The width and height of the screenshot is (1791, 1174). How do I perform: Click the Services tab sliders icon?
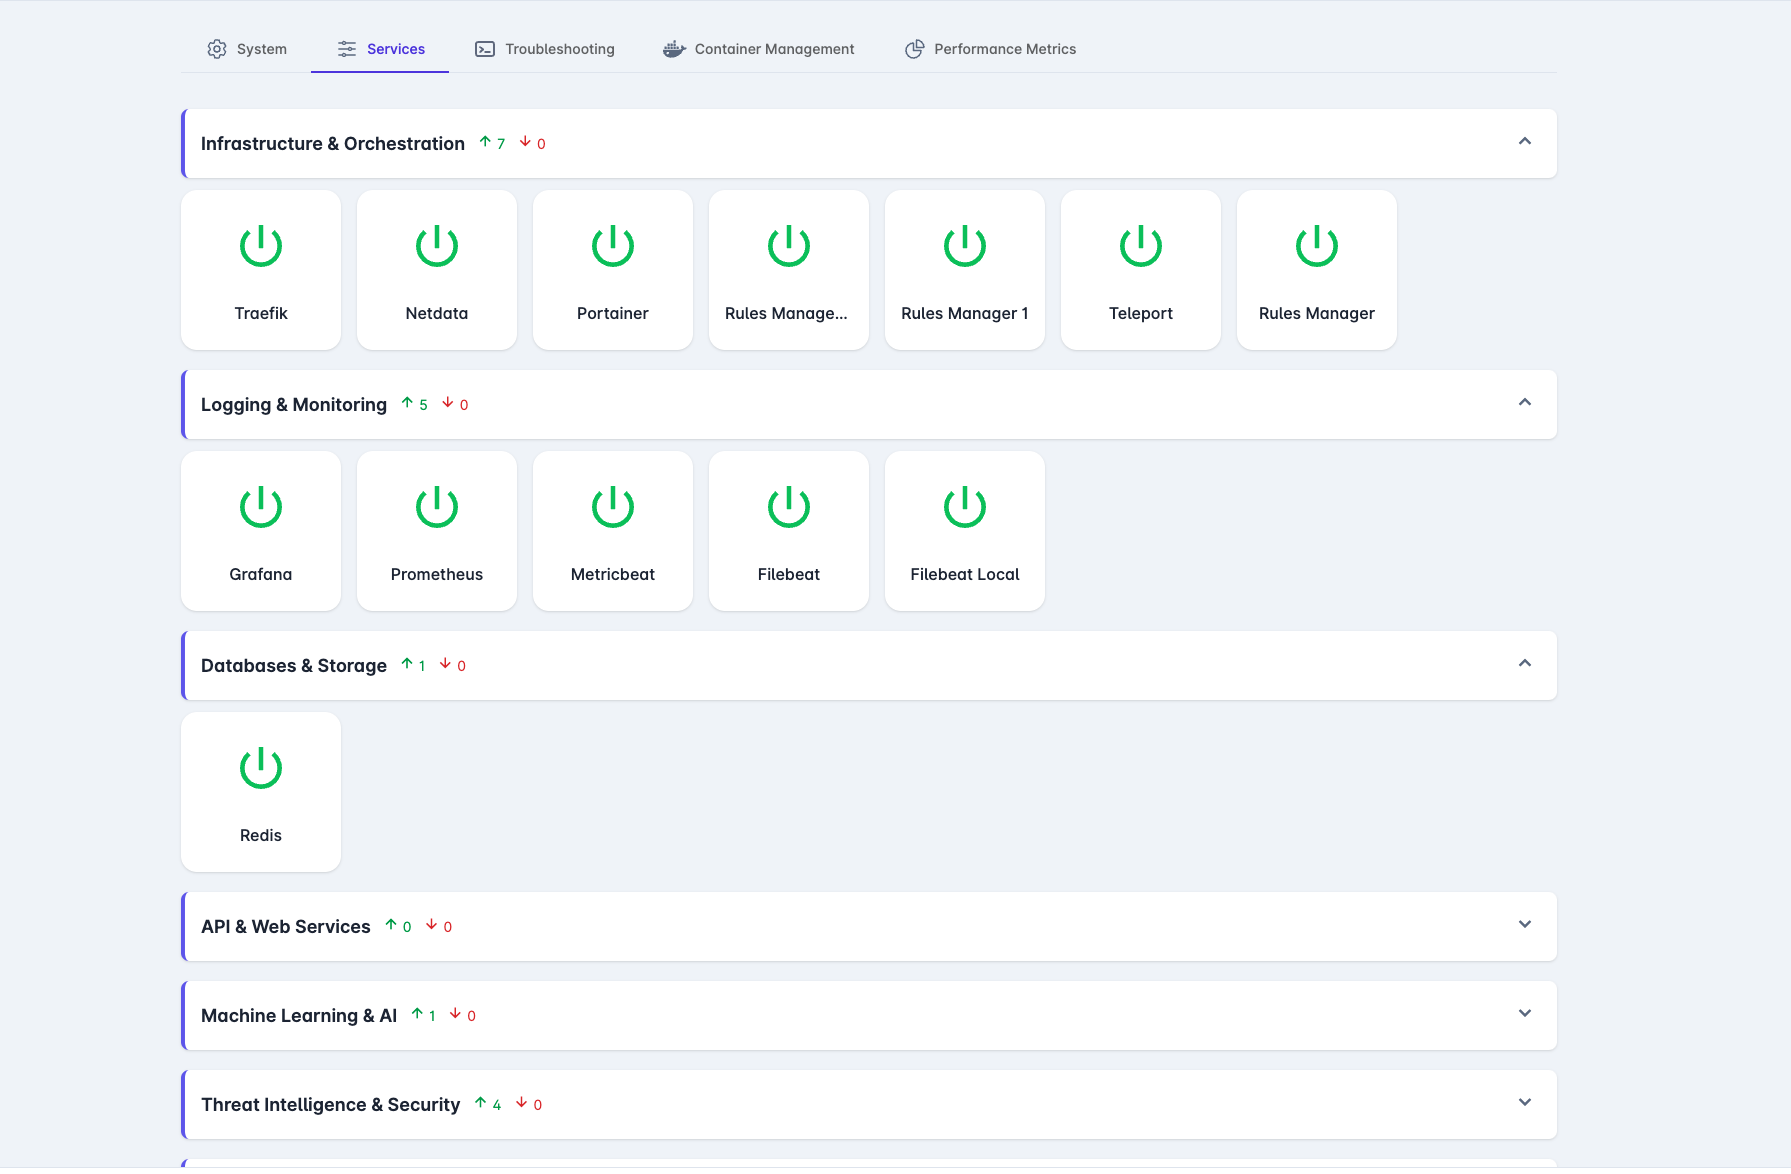point(347,49)
